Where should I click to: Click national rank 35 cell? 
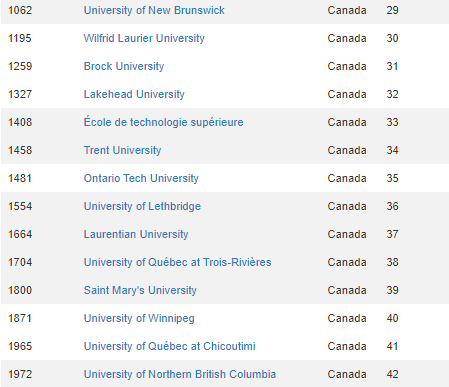392,178
